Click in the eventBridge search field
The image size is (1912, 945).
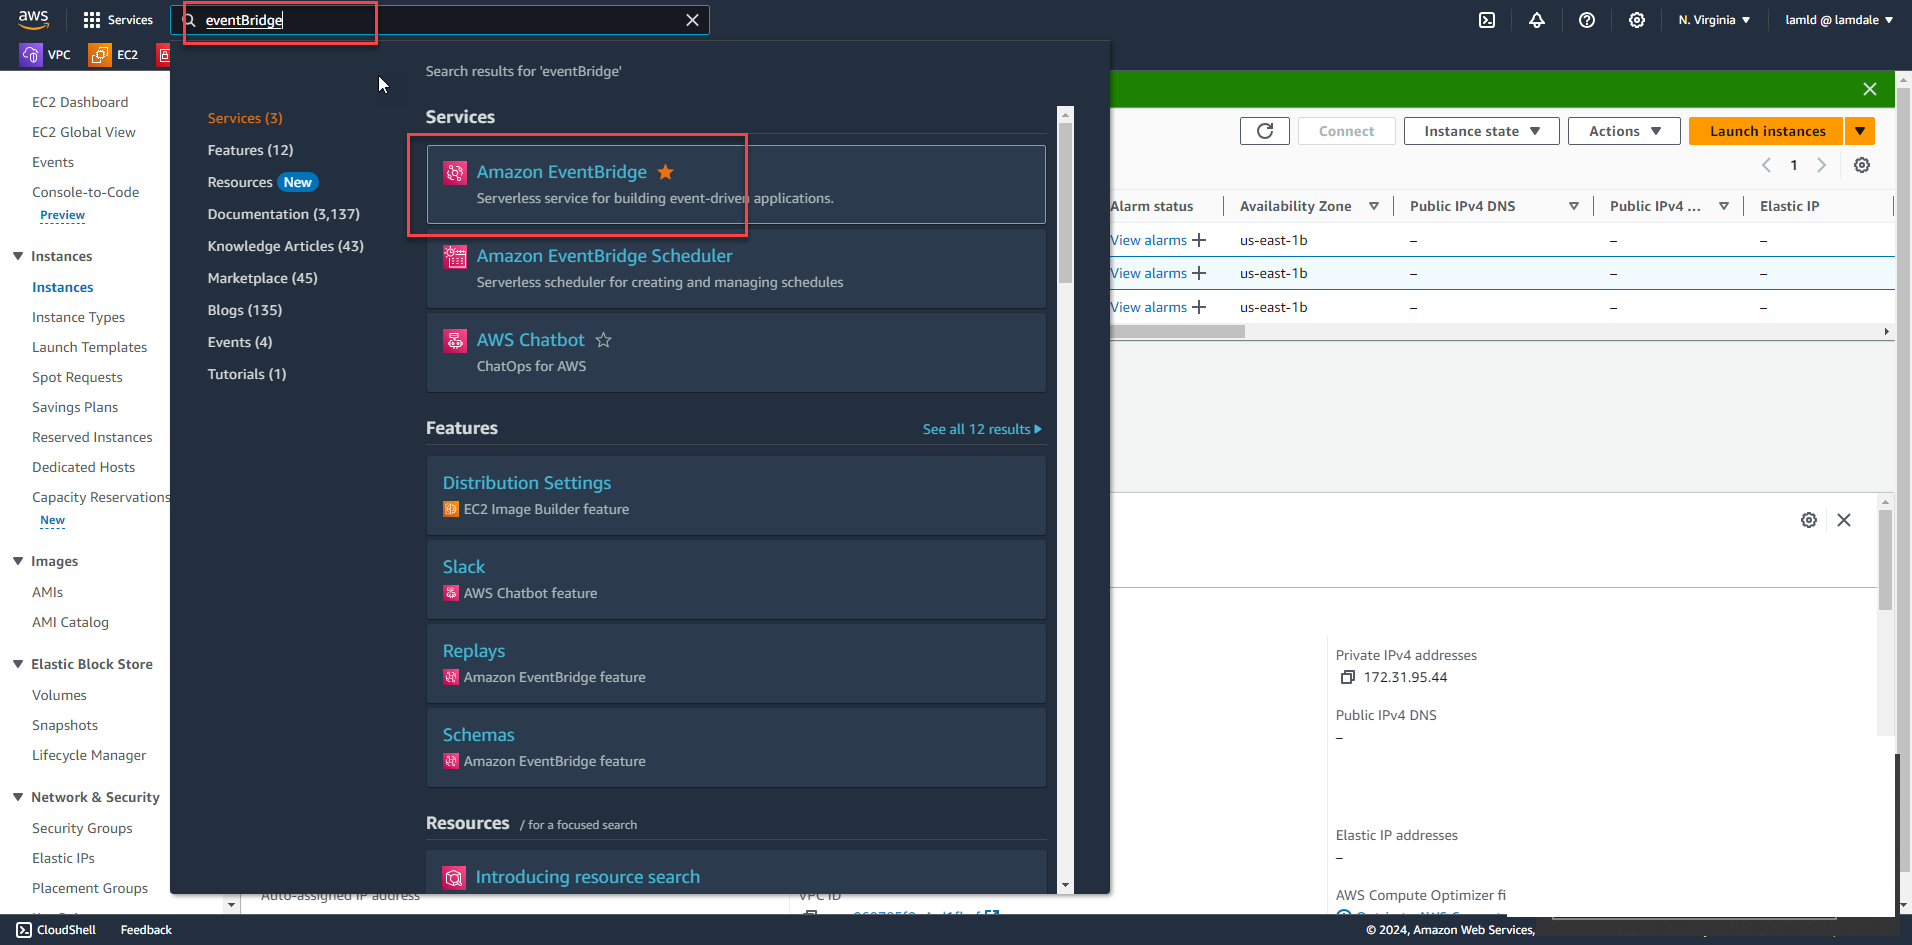[440, 20]
